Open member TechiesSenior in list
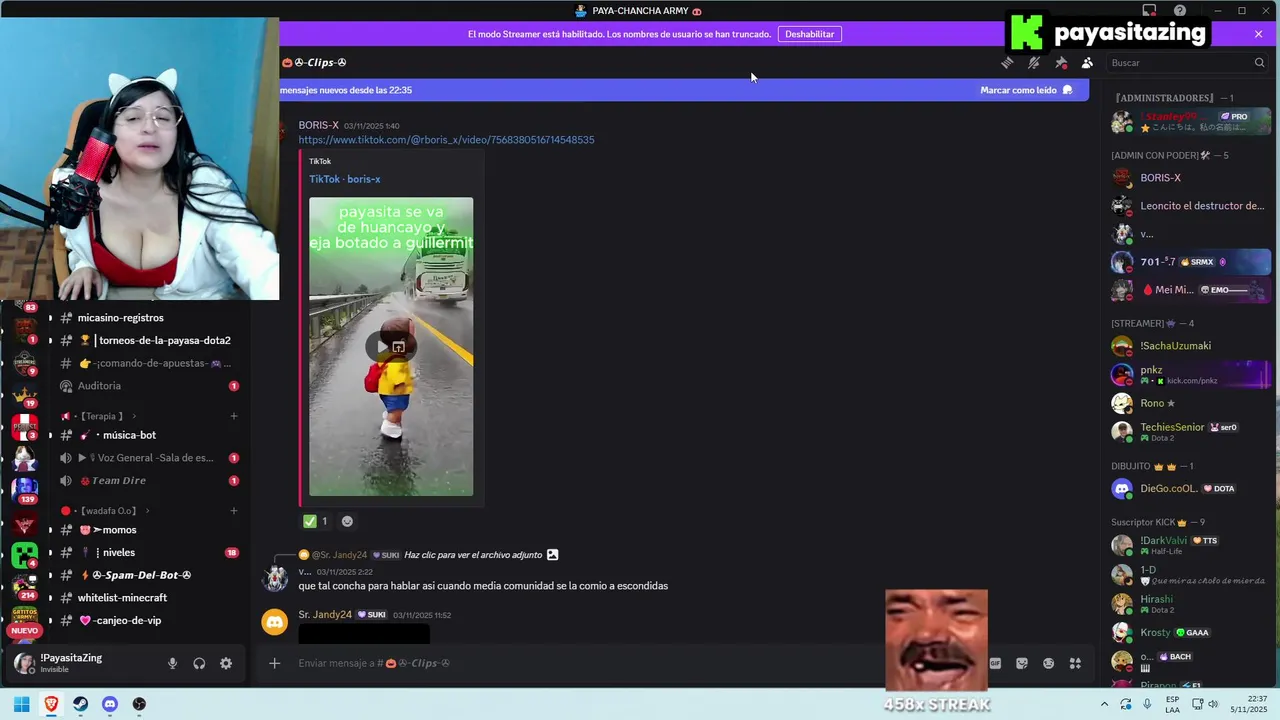This screenshot has width=1280, height=720. click(1190, 432)
